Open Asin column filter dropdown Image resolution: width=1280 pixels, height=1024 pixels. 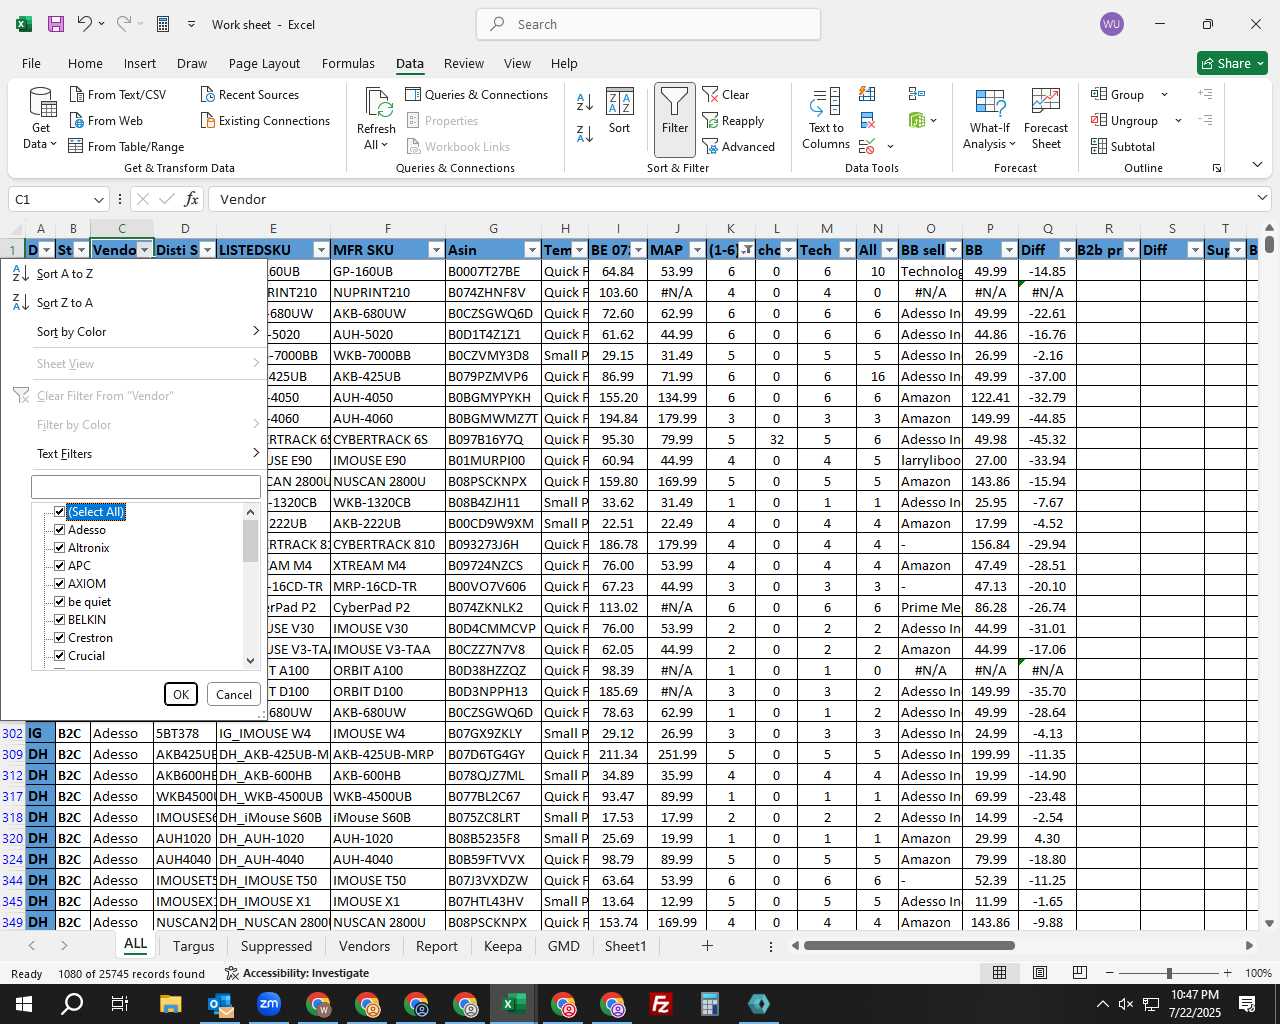point(532,250)
